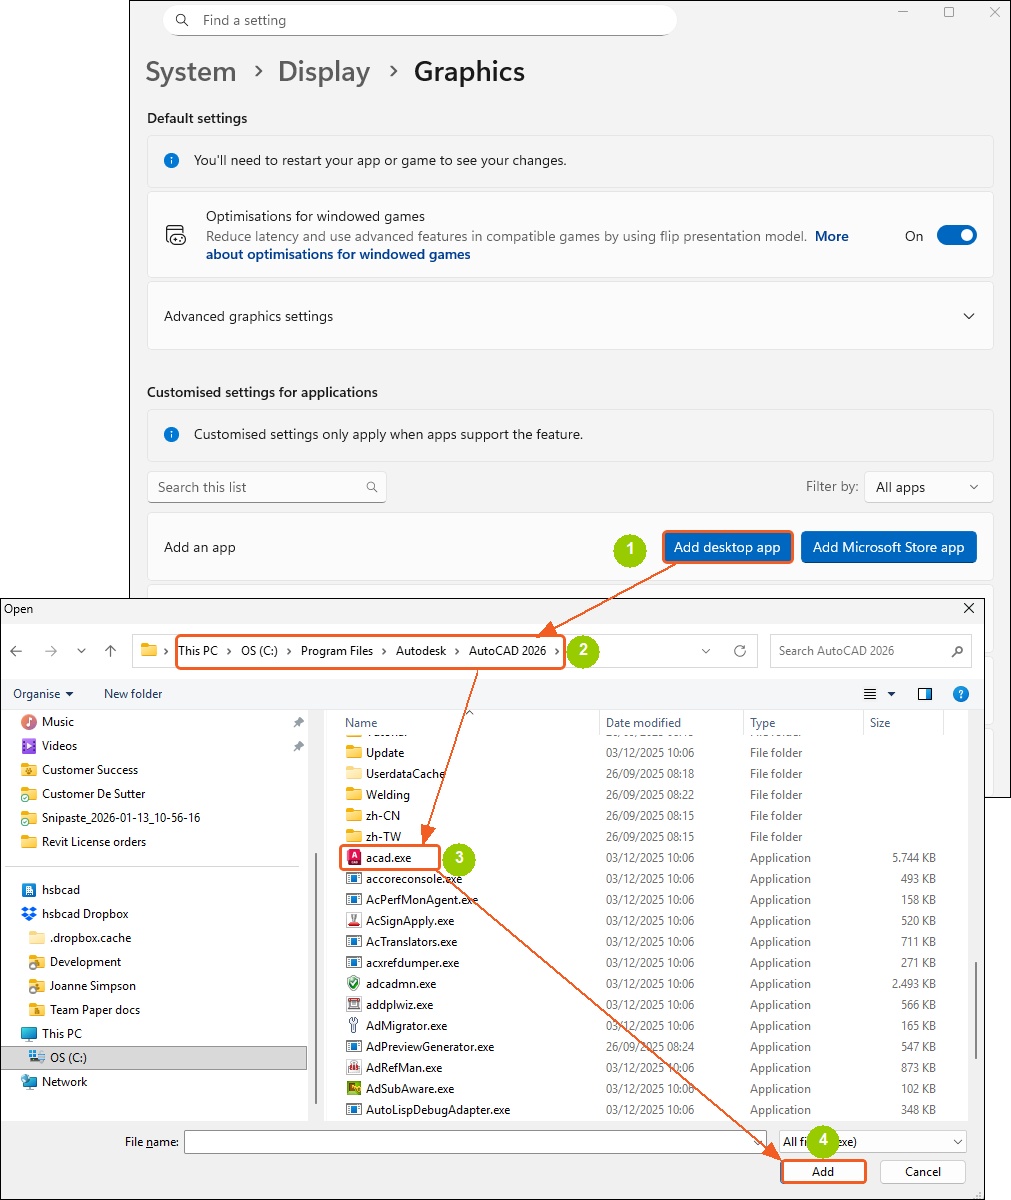
Task: Select hsbcad Dropbox in navigation pane
Action: (85, 914)
